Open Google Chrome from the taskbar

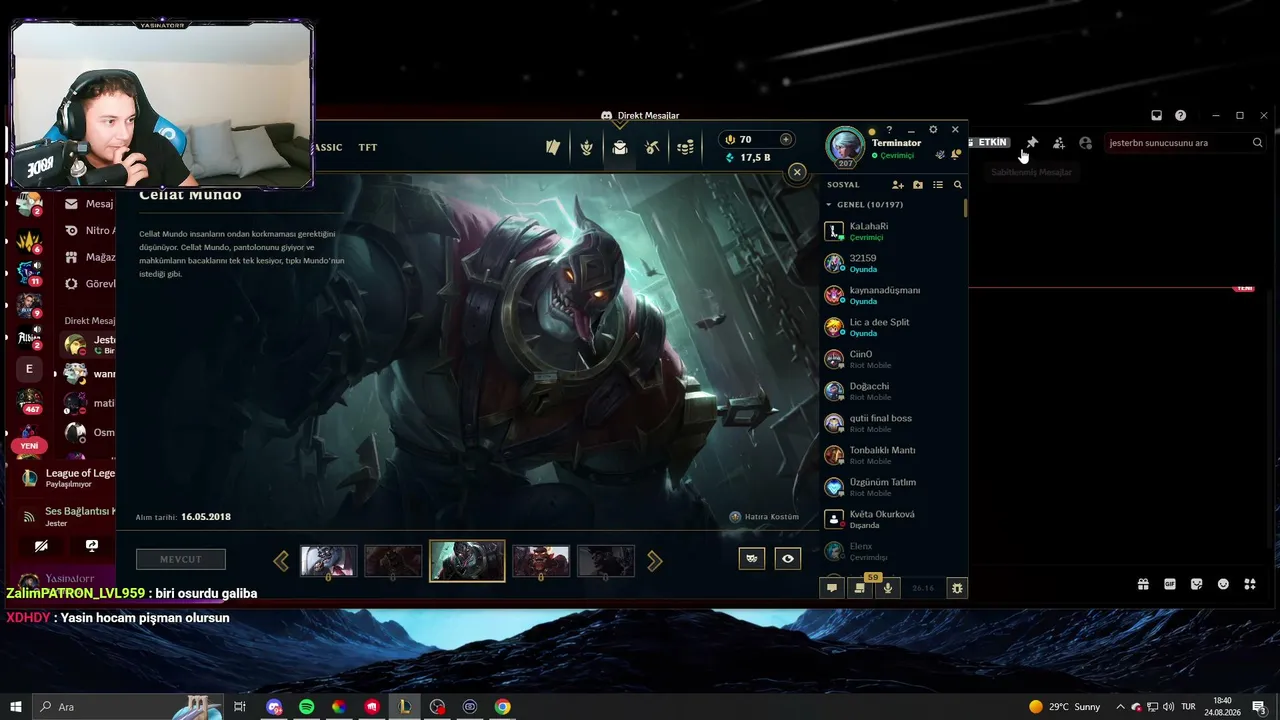click(503, 707)
